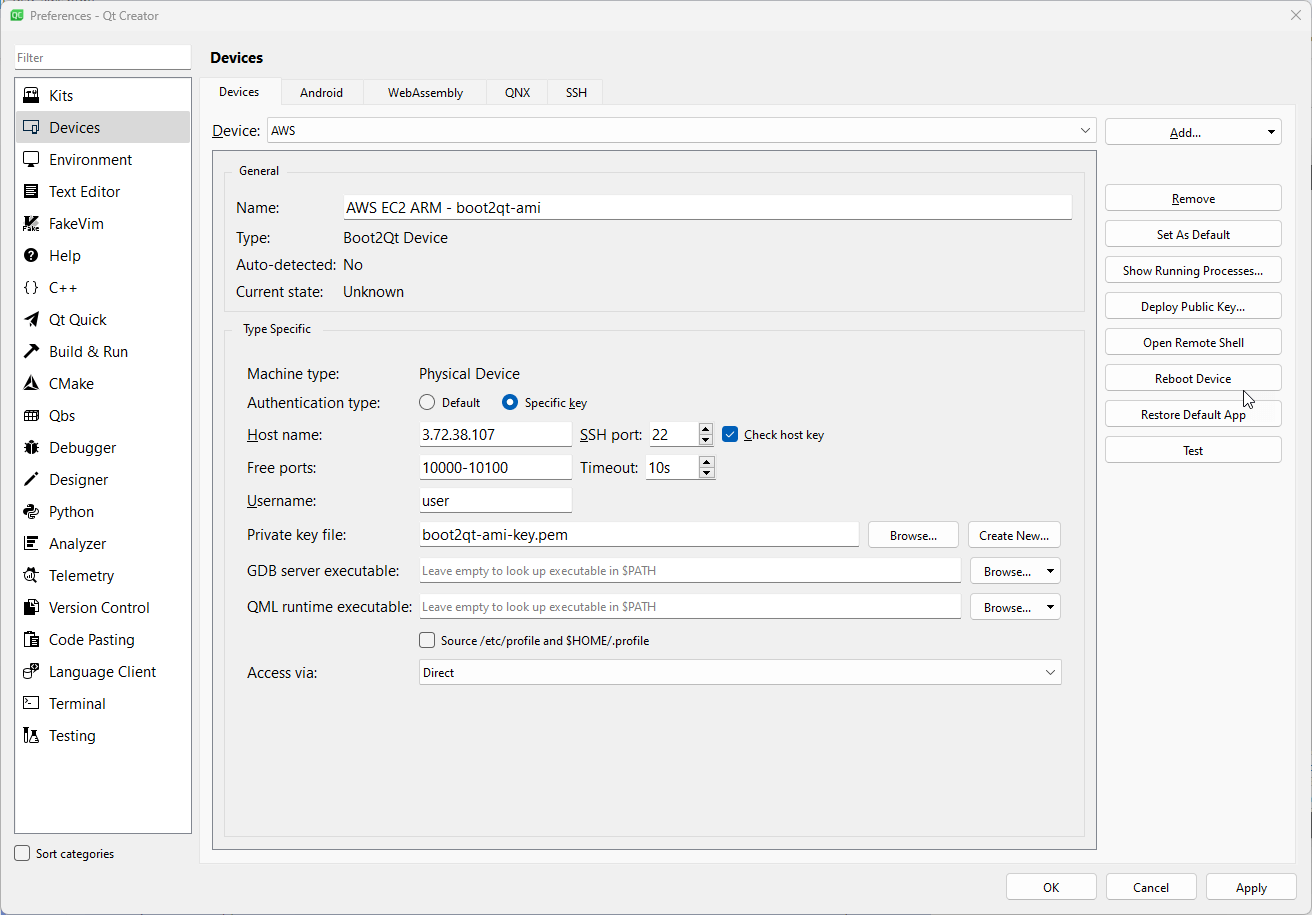This screenshot has height=915, width=1312.
Task: Expand the Device combo box
Action: click(1085, 131)
